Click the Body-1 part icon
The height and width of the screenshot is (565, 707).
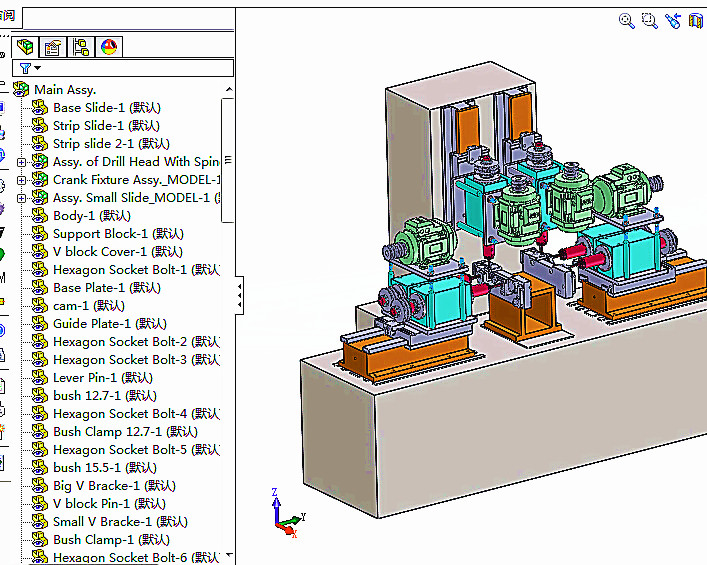coord(40,216)
